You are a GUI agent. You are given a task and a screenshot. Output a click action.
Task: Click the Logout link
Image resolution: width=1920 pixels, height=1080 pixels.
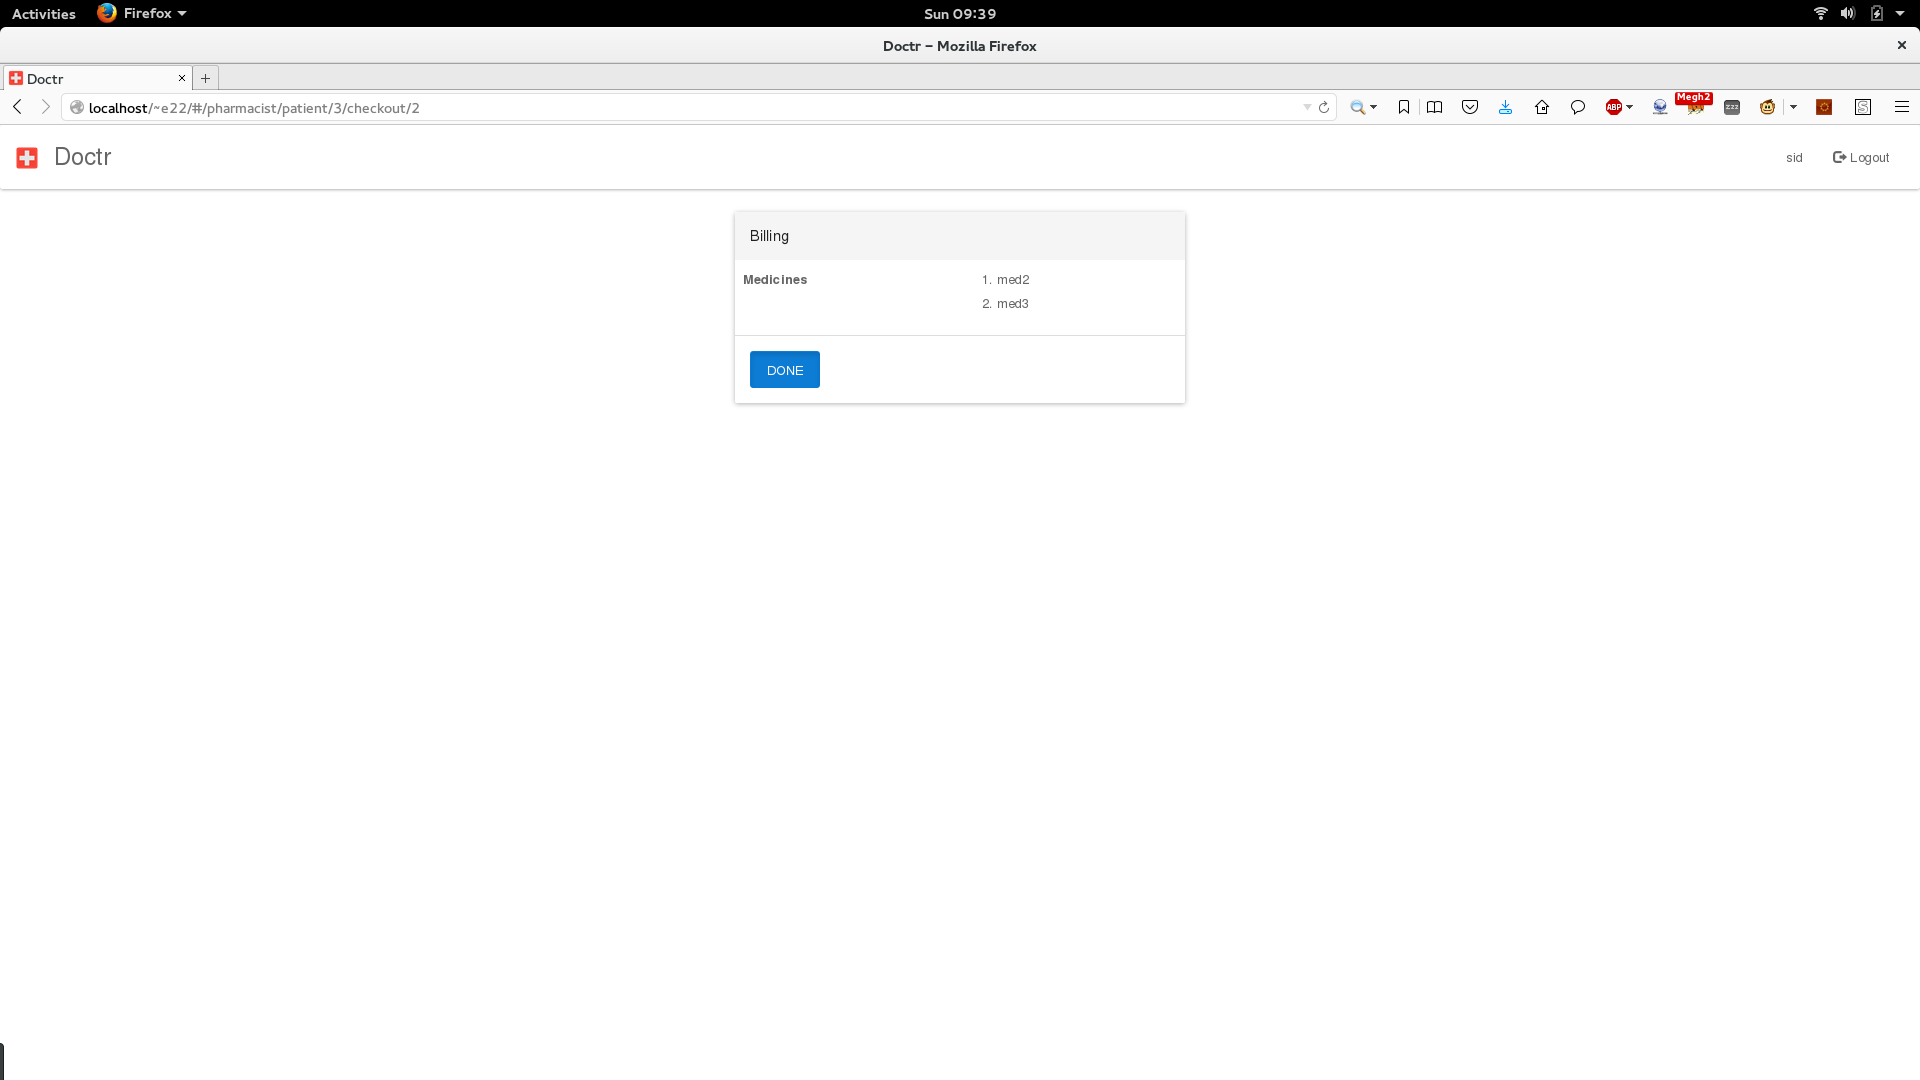click(1860, 157)
